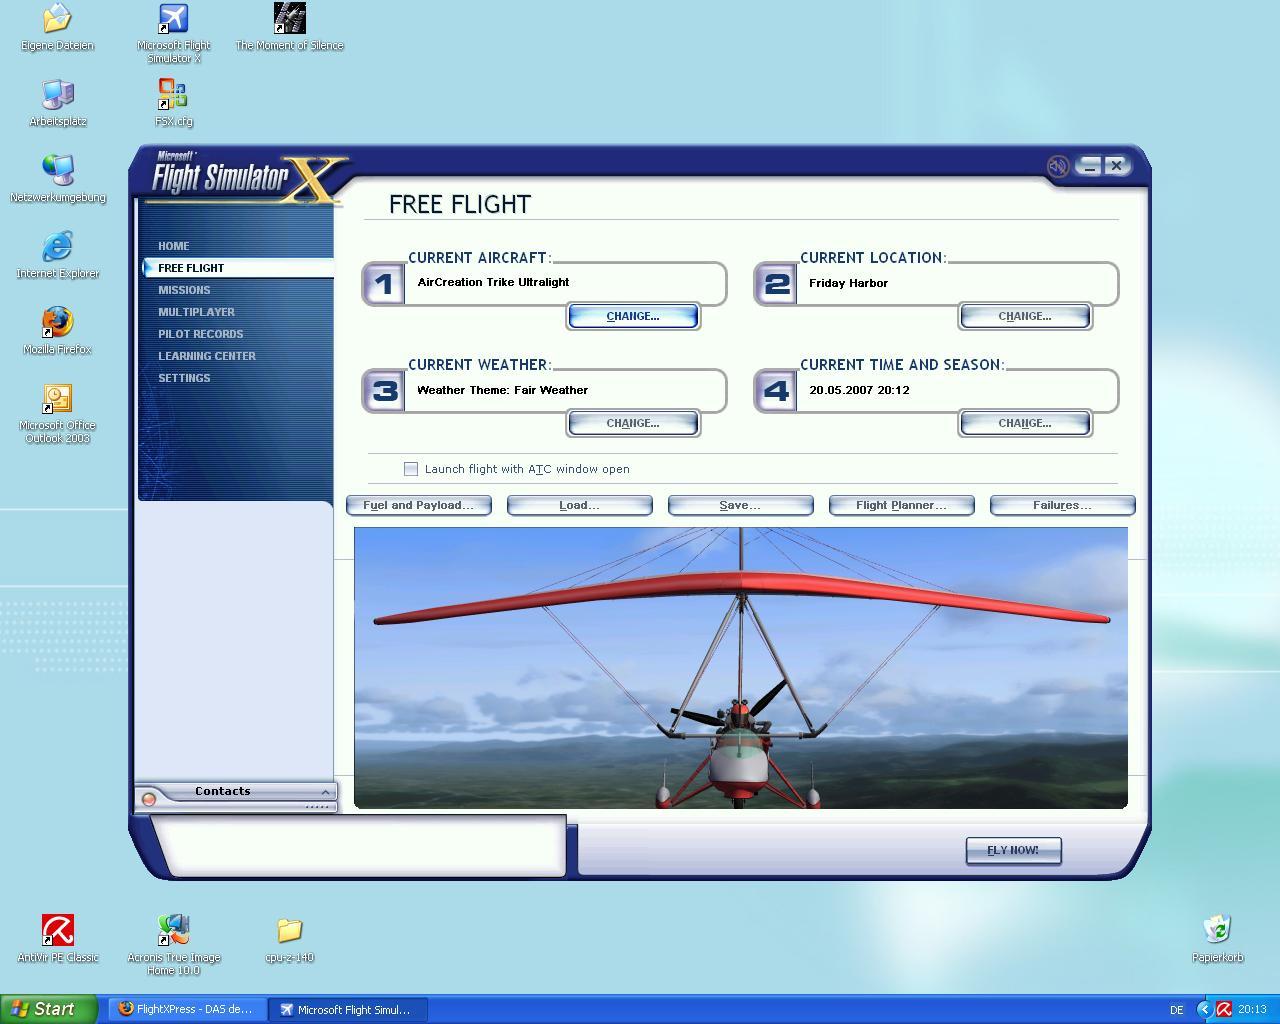The image size is (1280, 1024).
Task: Minimize the Flight Simulator window
Action: (x=1090, y=166)
